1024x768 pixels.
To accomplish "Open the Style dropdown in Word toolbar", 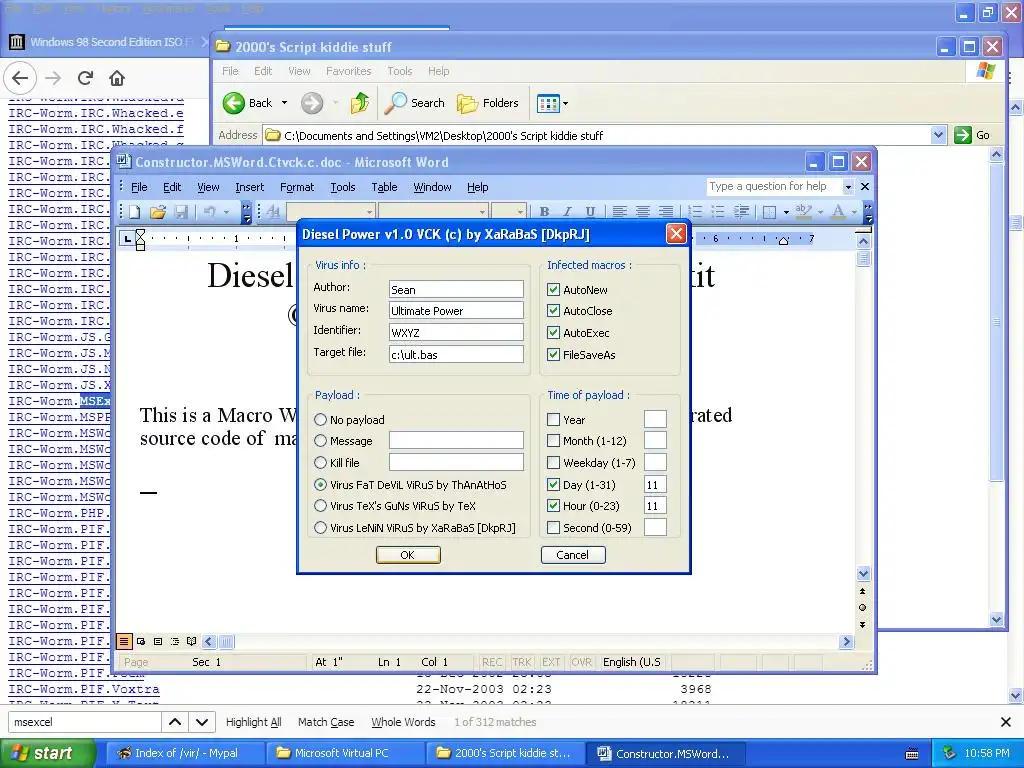I will pos(369,212).
